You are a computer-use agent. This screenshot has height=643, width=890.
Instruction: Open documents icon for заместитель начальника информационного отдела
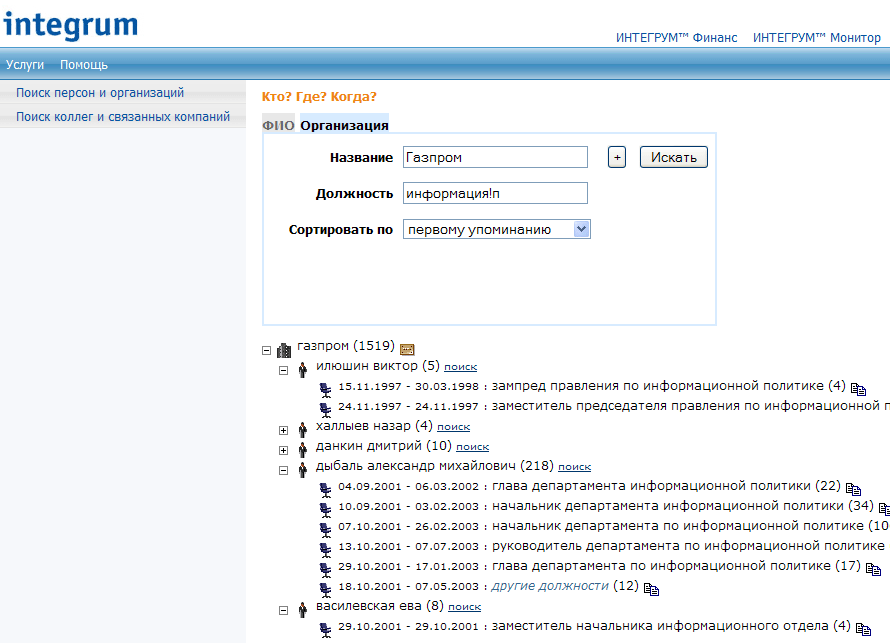click(x=863, y=629)
